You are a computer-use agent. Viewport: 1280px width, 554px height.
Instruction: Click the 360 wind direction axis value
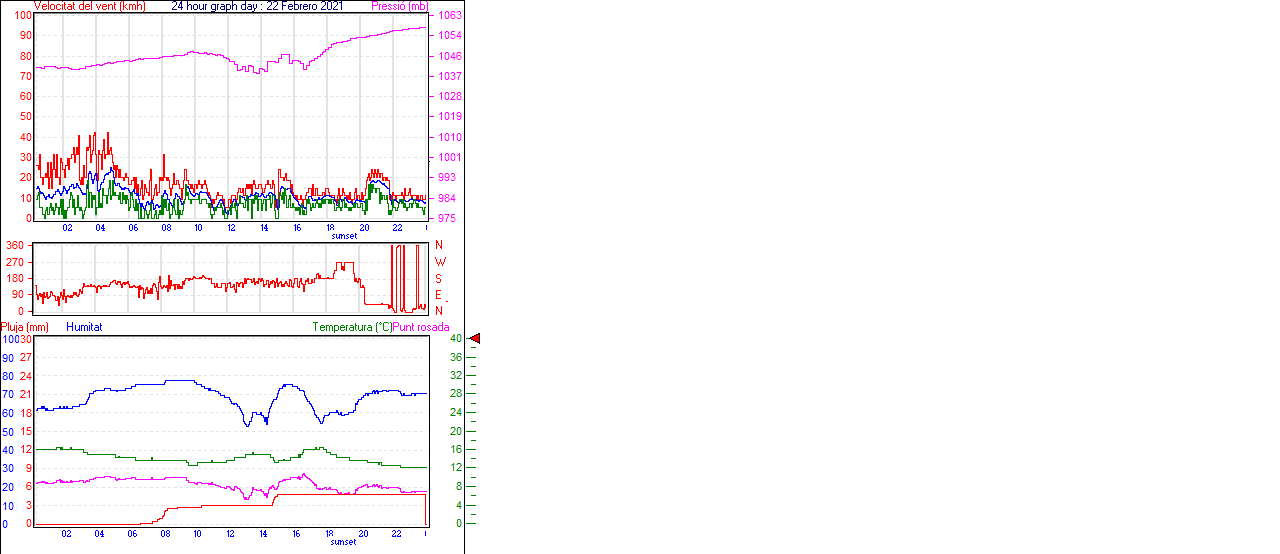pos(15,245)
